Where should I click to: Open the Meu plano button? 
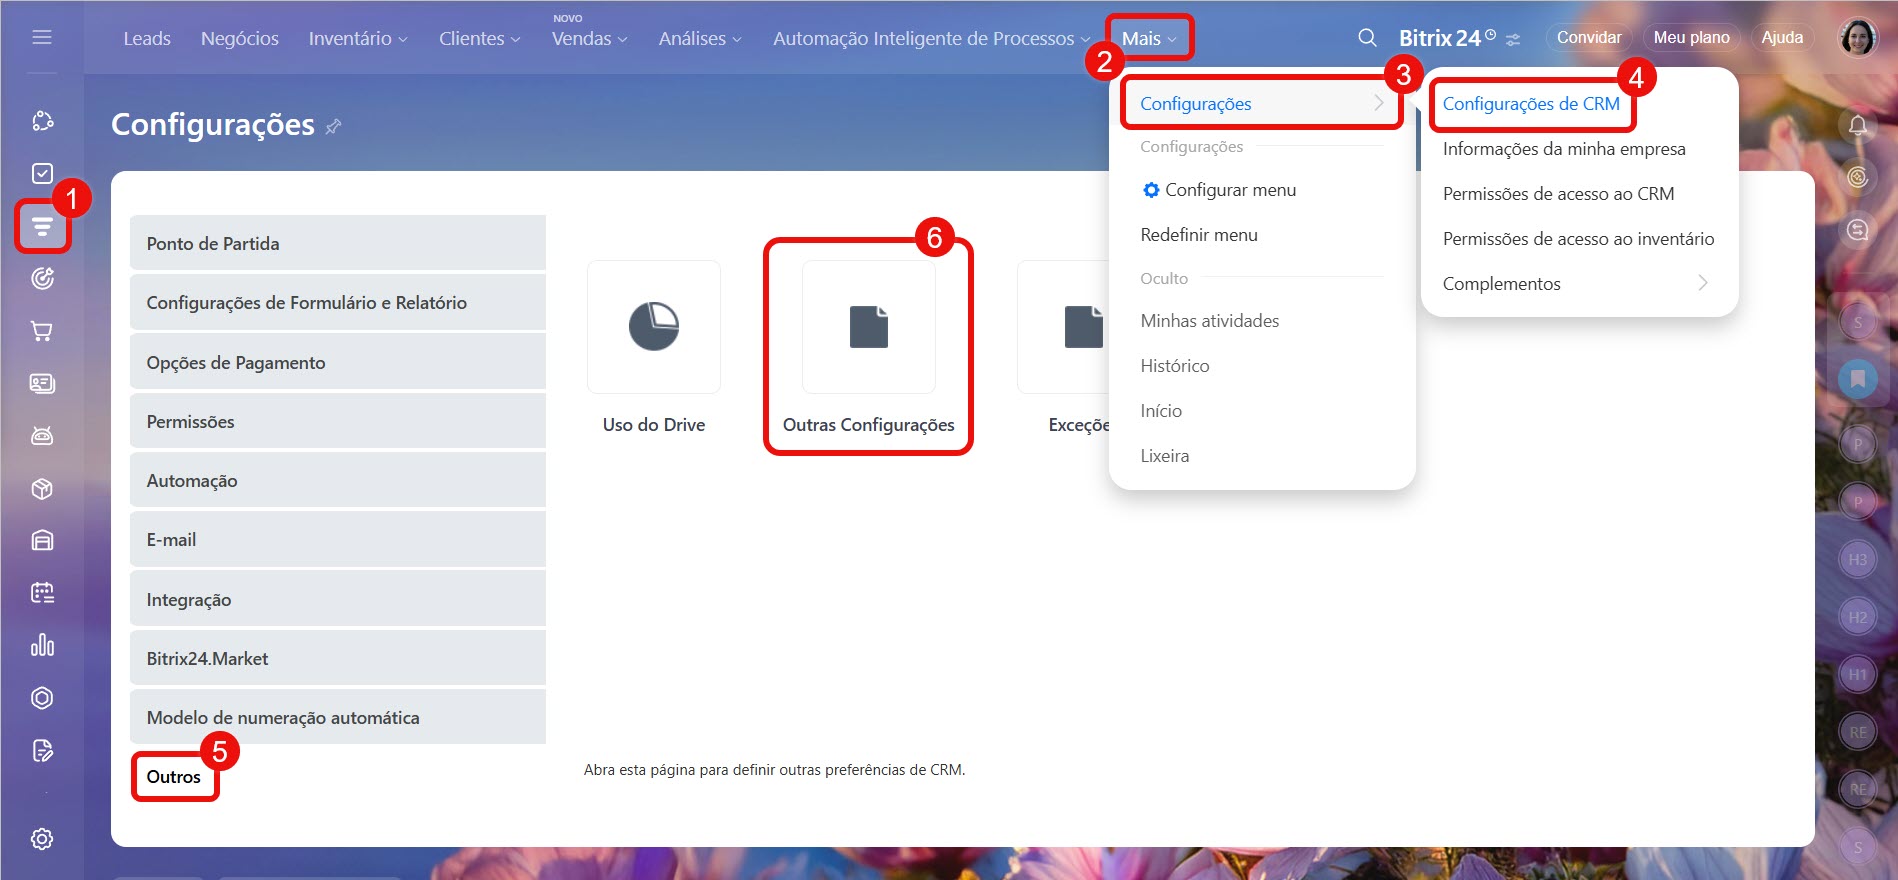(1690, 37)
